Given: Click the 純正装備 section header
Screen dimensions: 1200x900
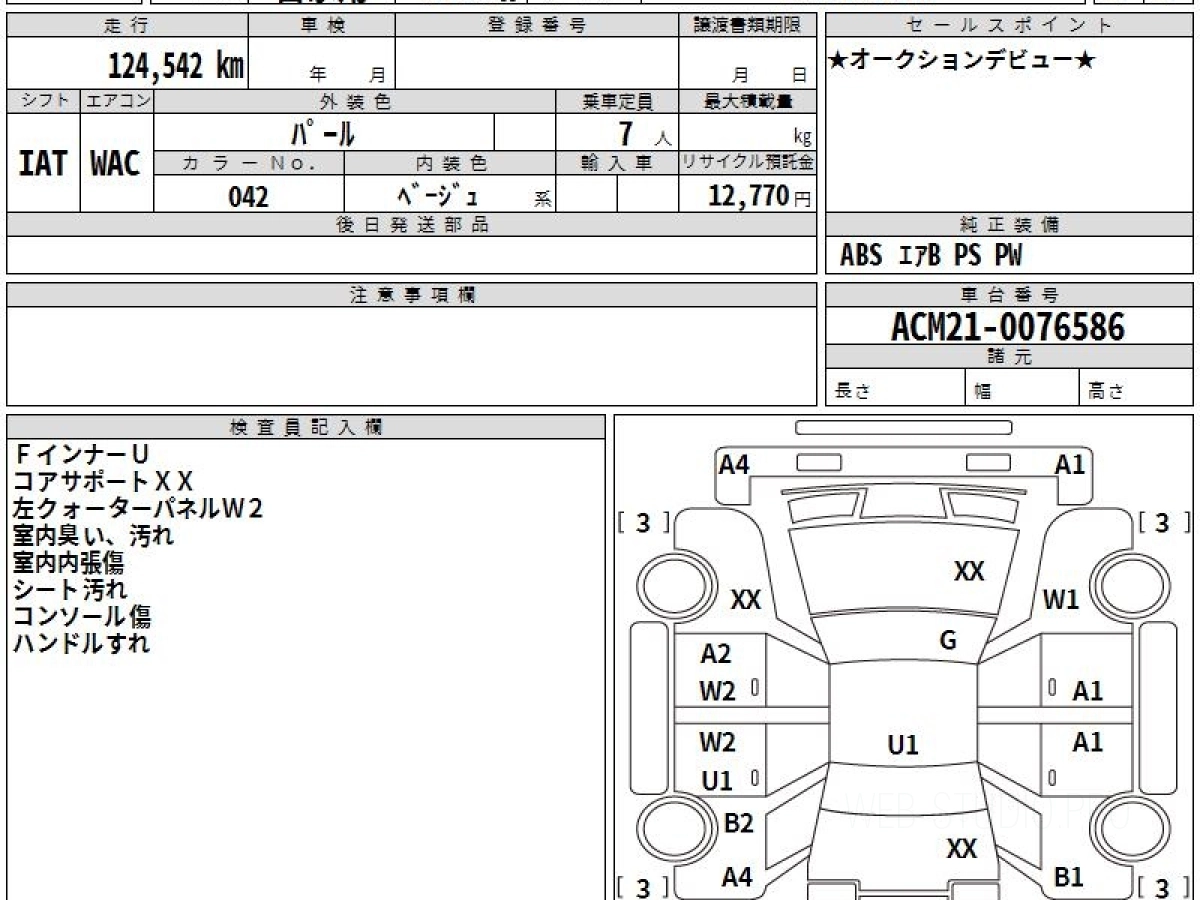Looking at the screenshot, I should pos(1010,225).
